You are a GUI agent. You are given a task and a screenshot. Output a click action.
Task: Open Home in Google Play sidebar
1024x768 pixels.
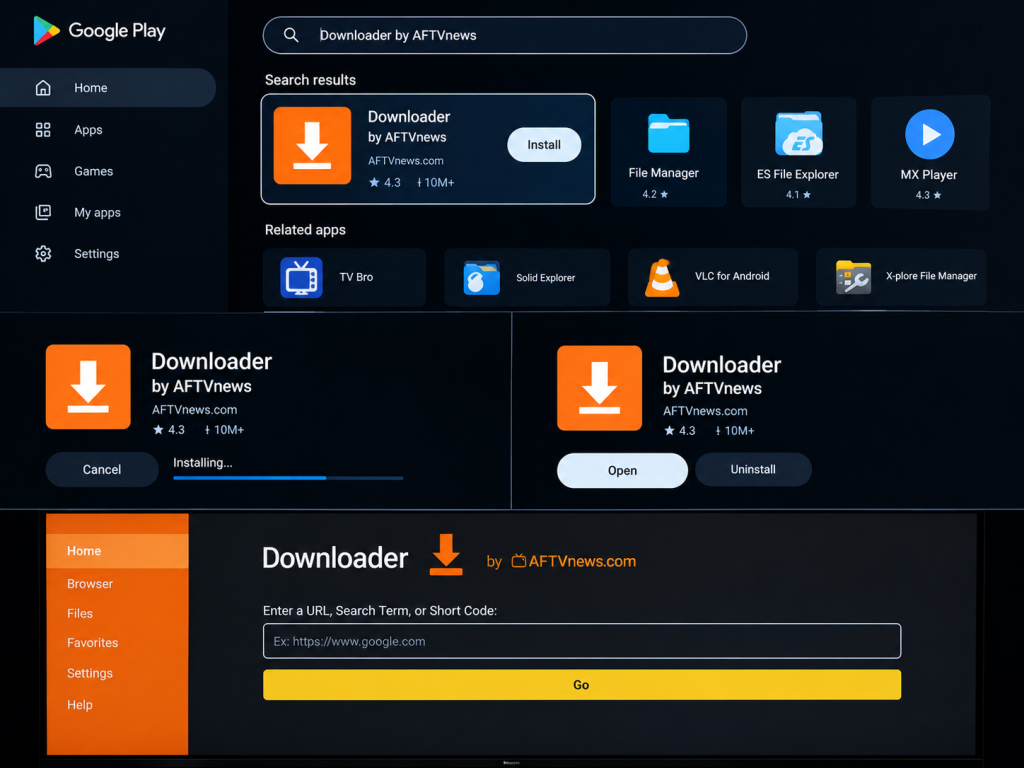click(x=108, y=88)
